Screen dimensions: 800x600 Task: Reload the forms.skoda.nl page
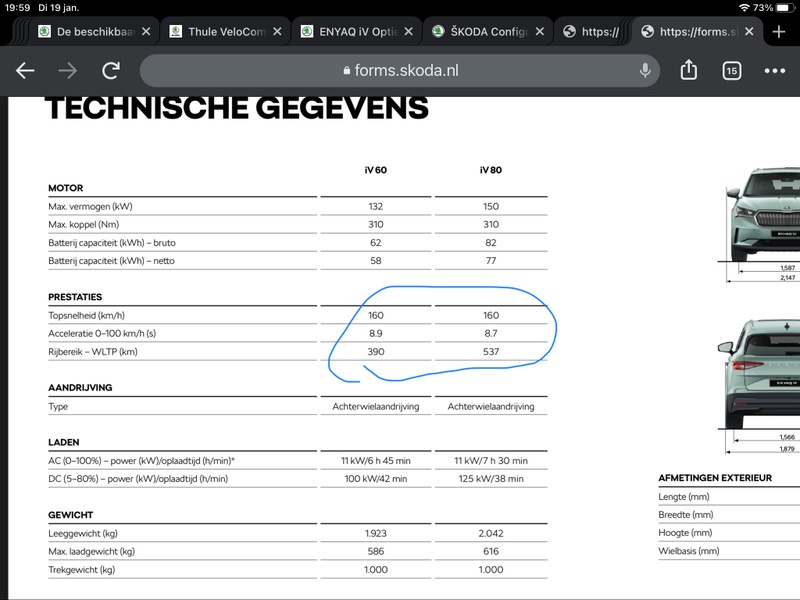(111, 70)
